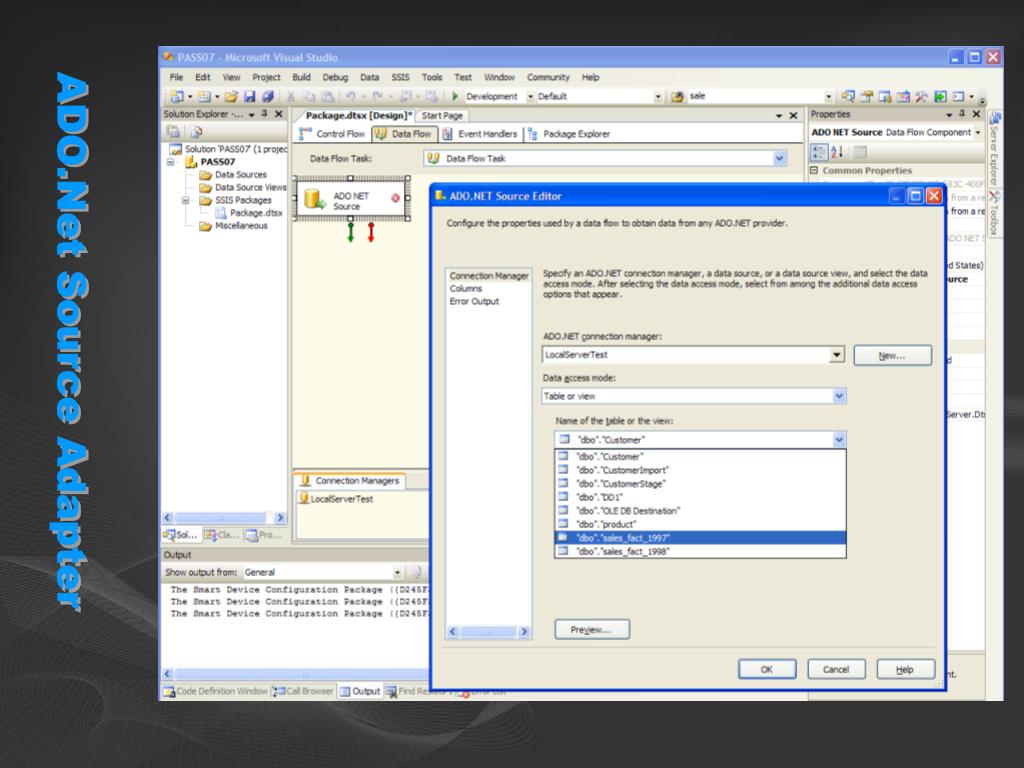The width and height of the screenshot is (1024, 768).
Task: Open the Data access mode dropdown
Action: (839, 396)
